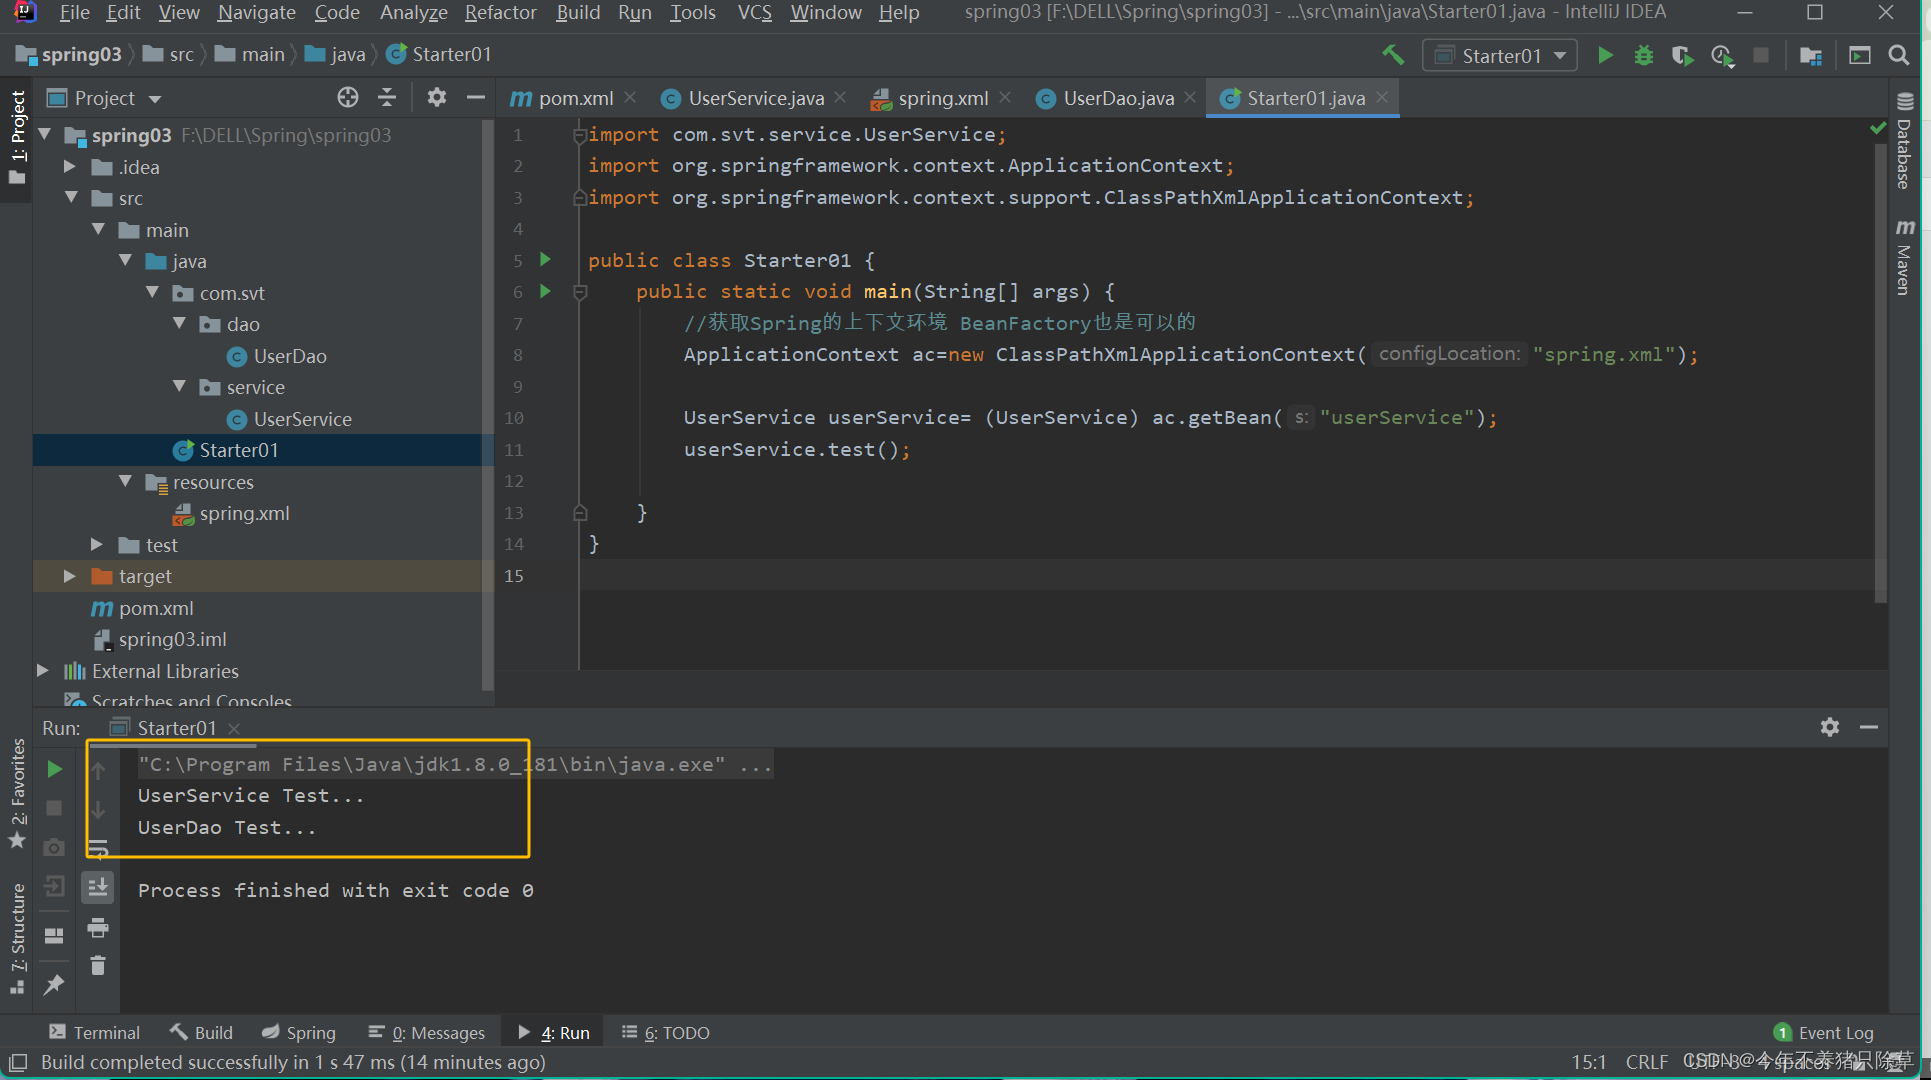This screenshot has height=1080, width=1931.
Task: Click the TODO tab in bottom panel
Action: tap(680, 1031)
